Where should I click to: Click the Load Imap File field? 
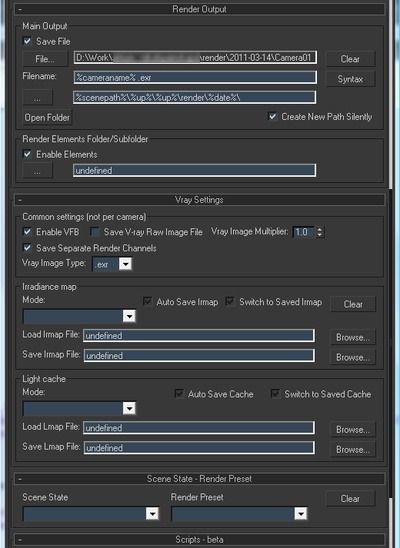[199, 336]
